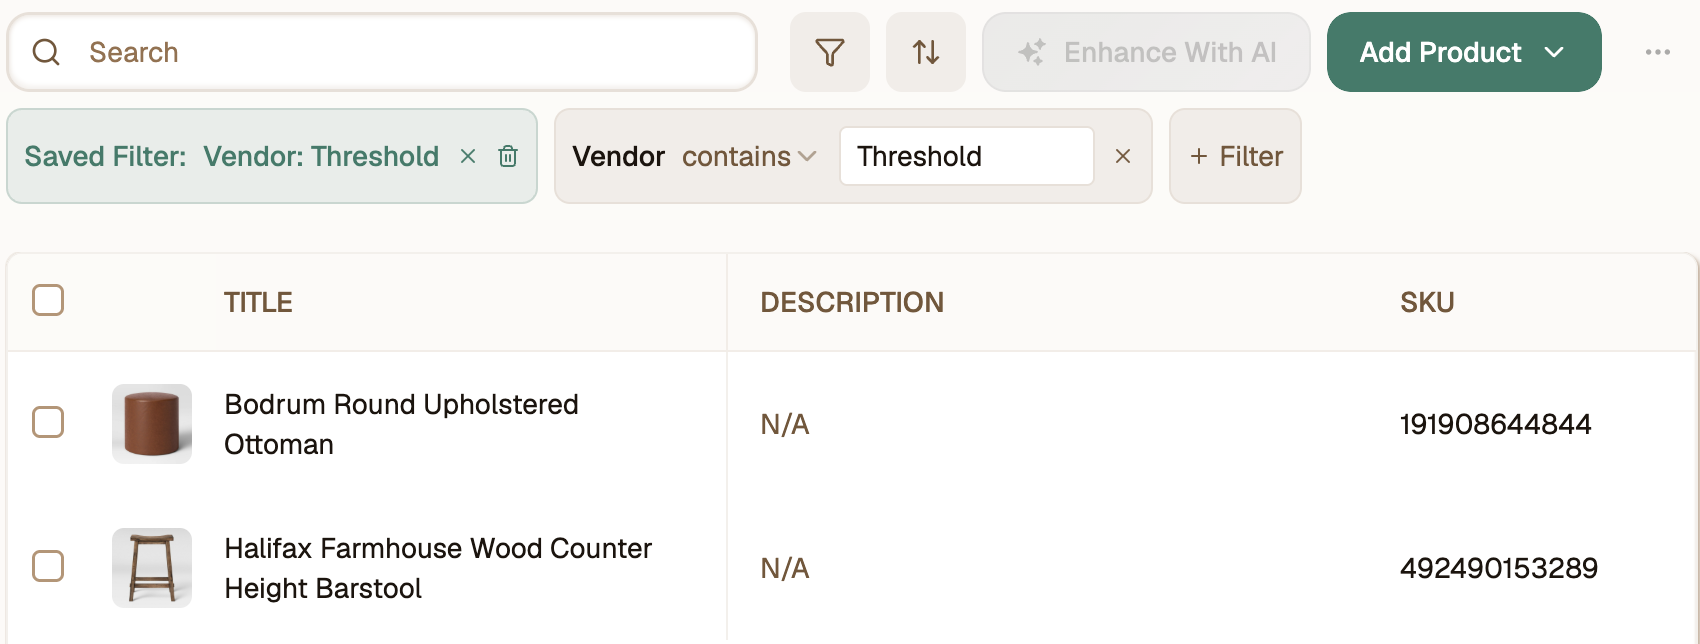The height and width of the screenshot is (644, 1700).
Task: Open the 'contains' operator dropdown
Action: click(749, 156)
